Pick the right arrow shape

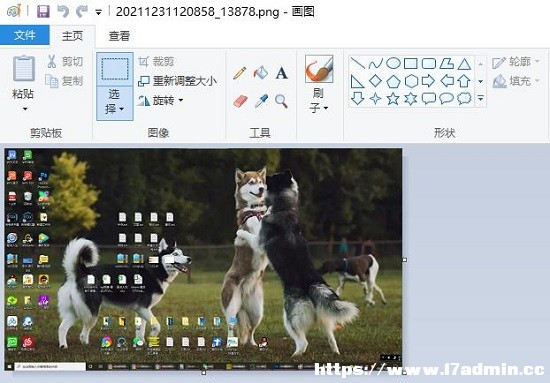click(428, 81)
